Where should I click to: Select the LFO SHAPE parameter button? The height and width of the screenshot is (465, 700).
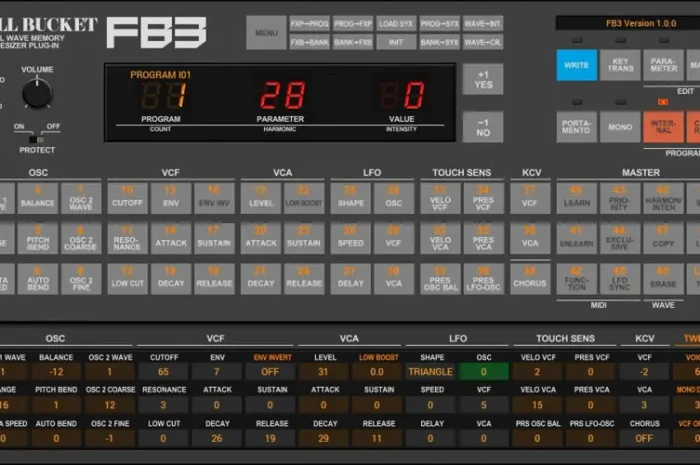[x=350, y=198]
